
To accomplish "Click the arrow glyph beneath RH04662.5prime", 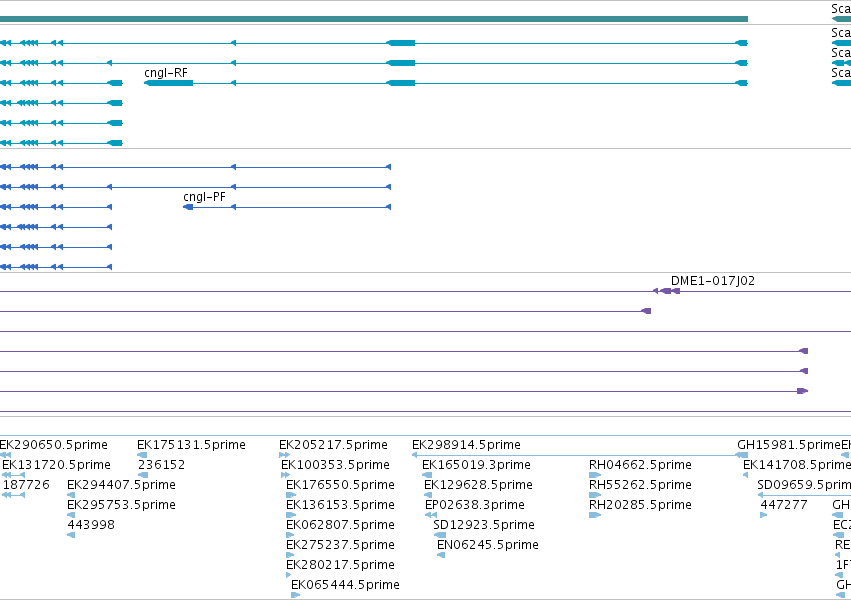I will coord(595,475).
